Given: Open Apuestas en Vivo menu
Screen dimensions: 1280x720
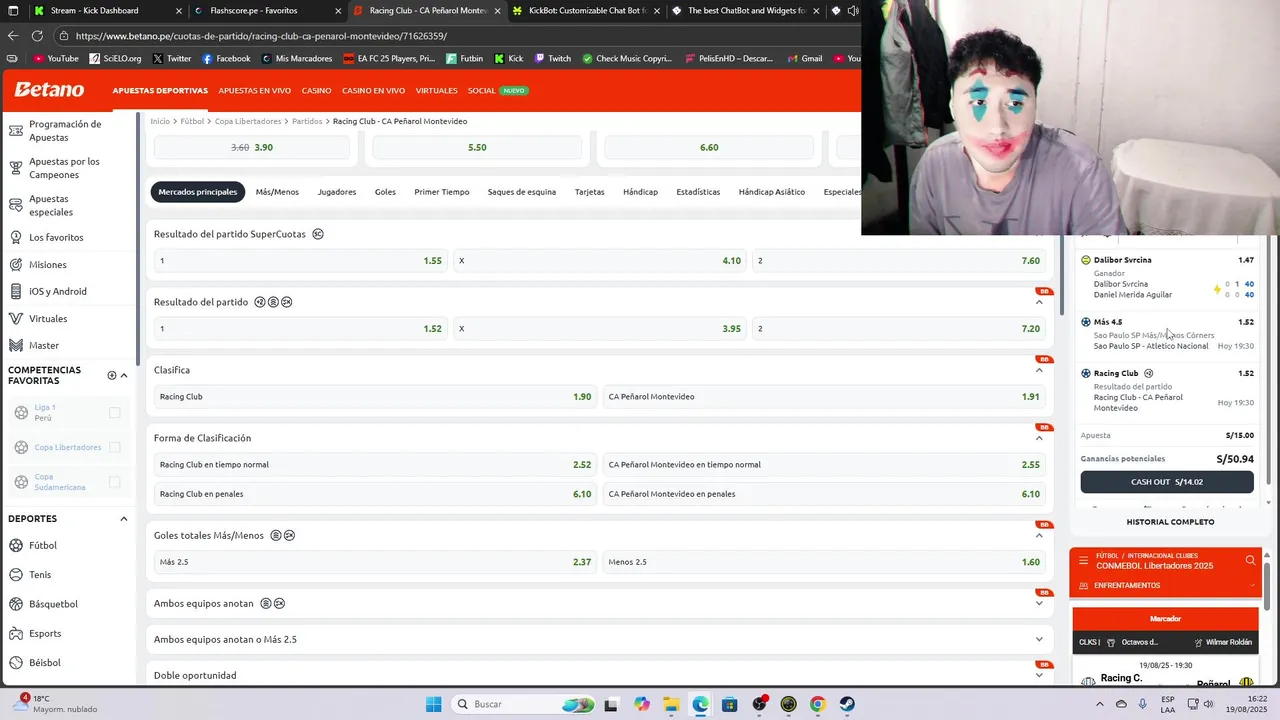Looking at the screenshot, I should point(255,90).
